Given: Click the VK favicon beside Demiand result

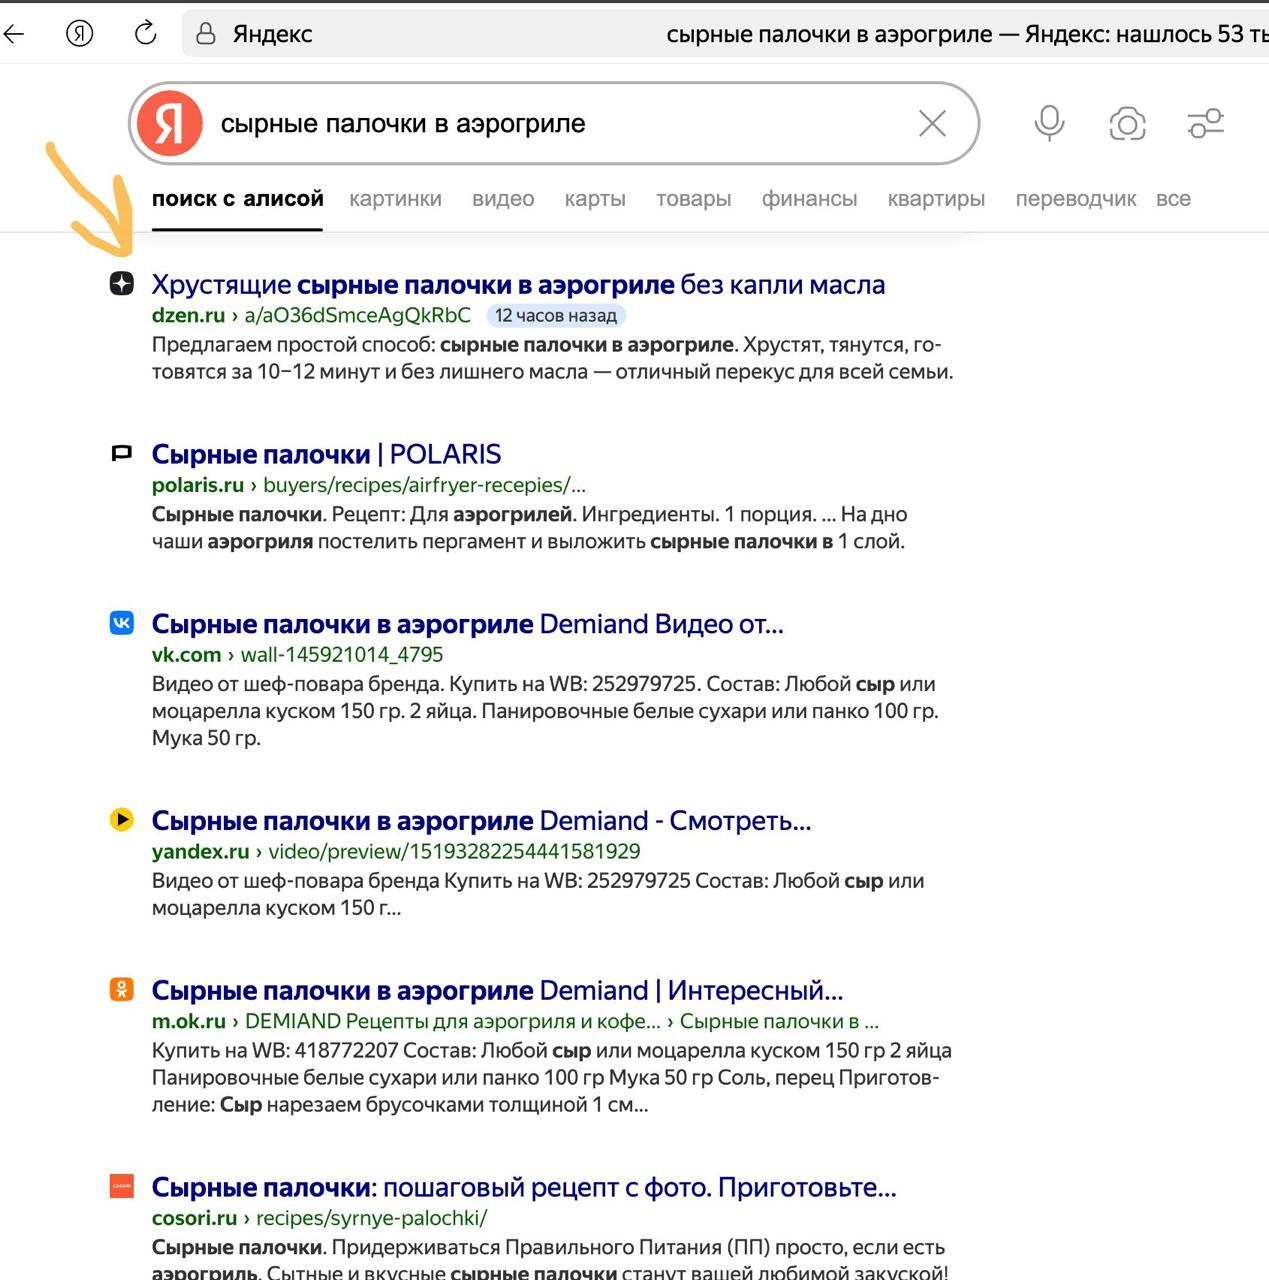Looking at the screenshot, I should point(121,623).
